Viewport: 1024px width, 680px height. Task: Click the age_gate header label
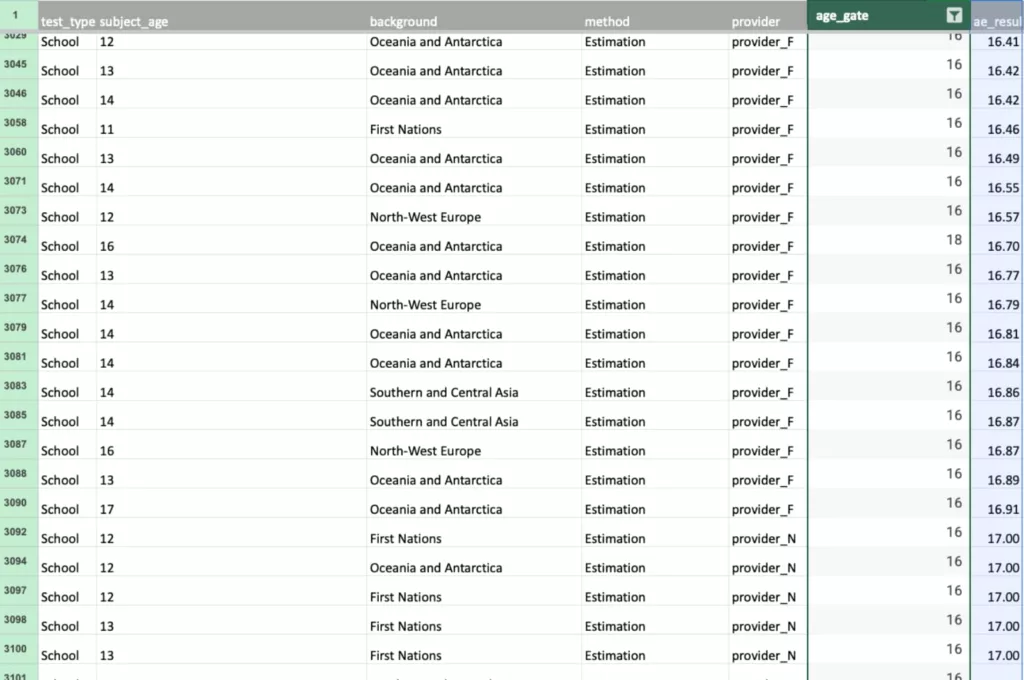[842, 15]
